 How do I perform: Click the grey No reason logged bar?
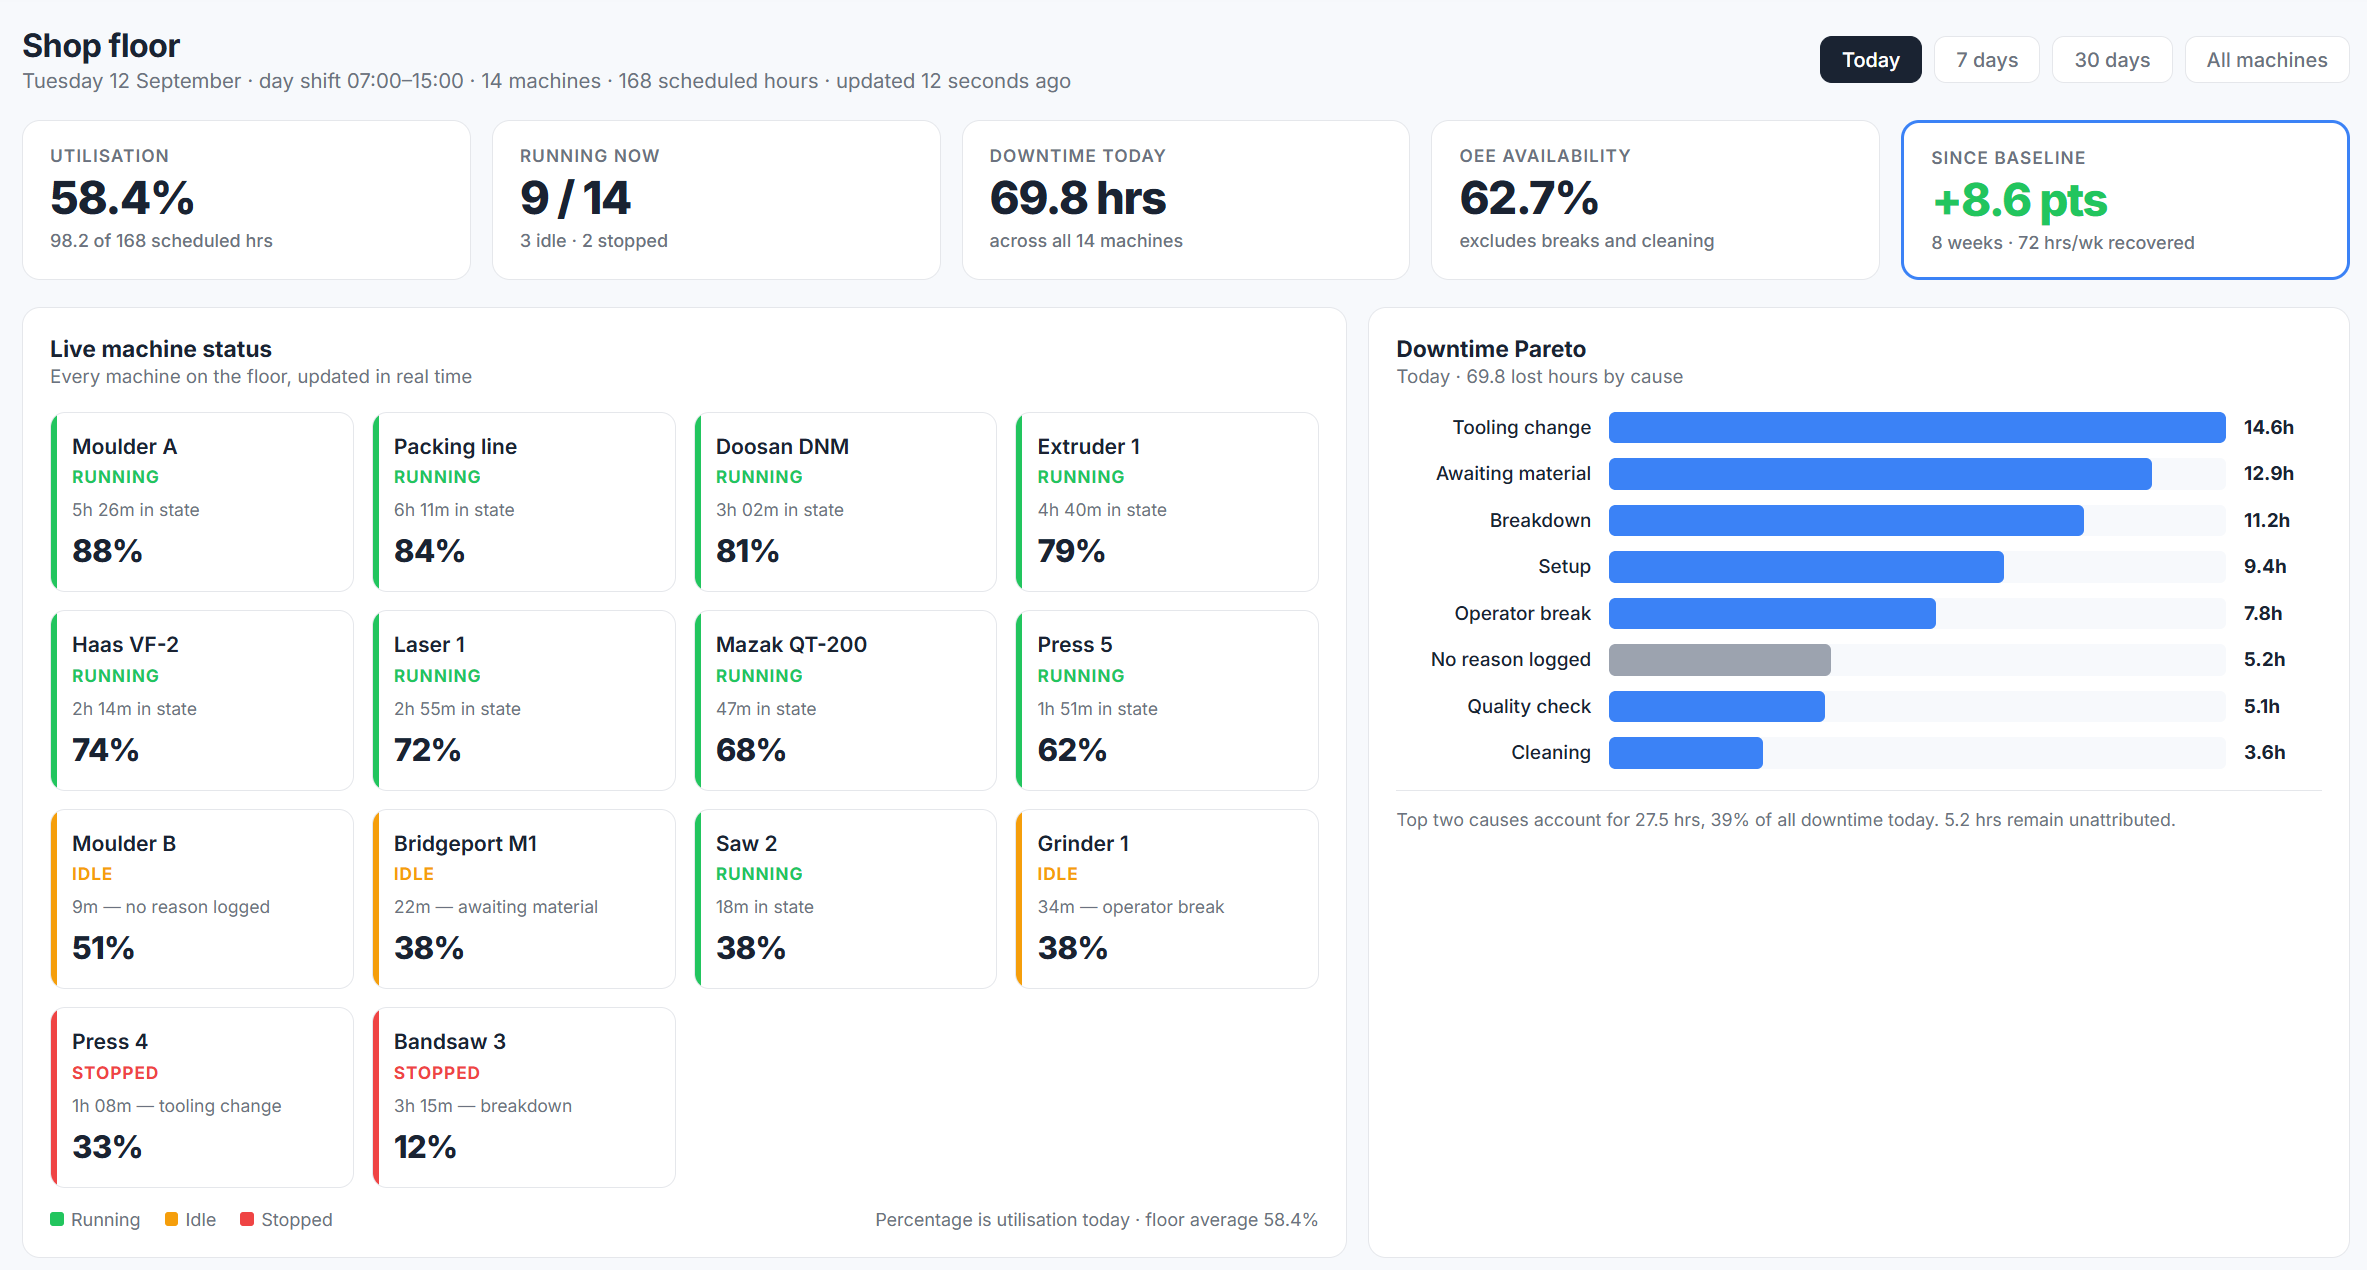click(1720, 660)
